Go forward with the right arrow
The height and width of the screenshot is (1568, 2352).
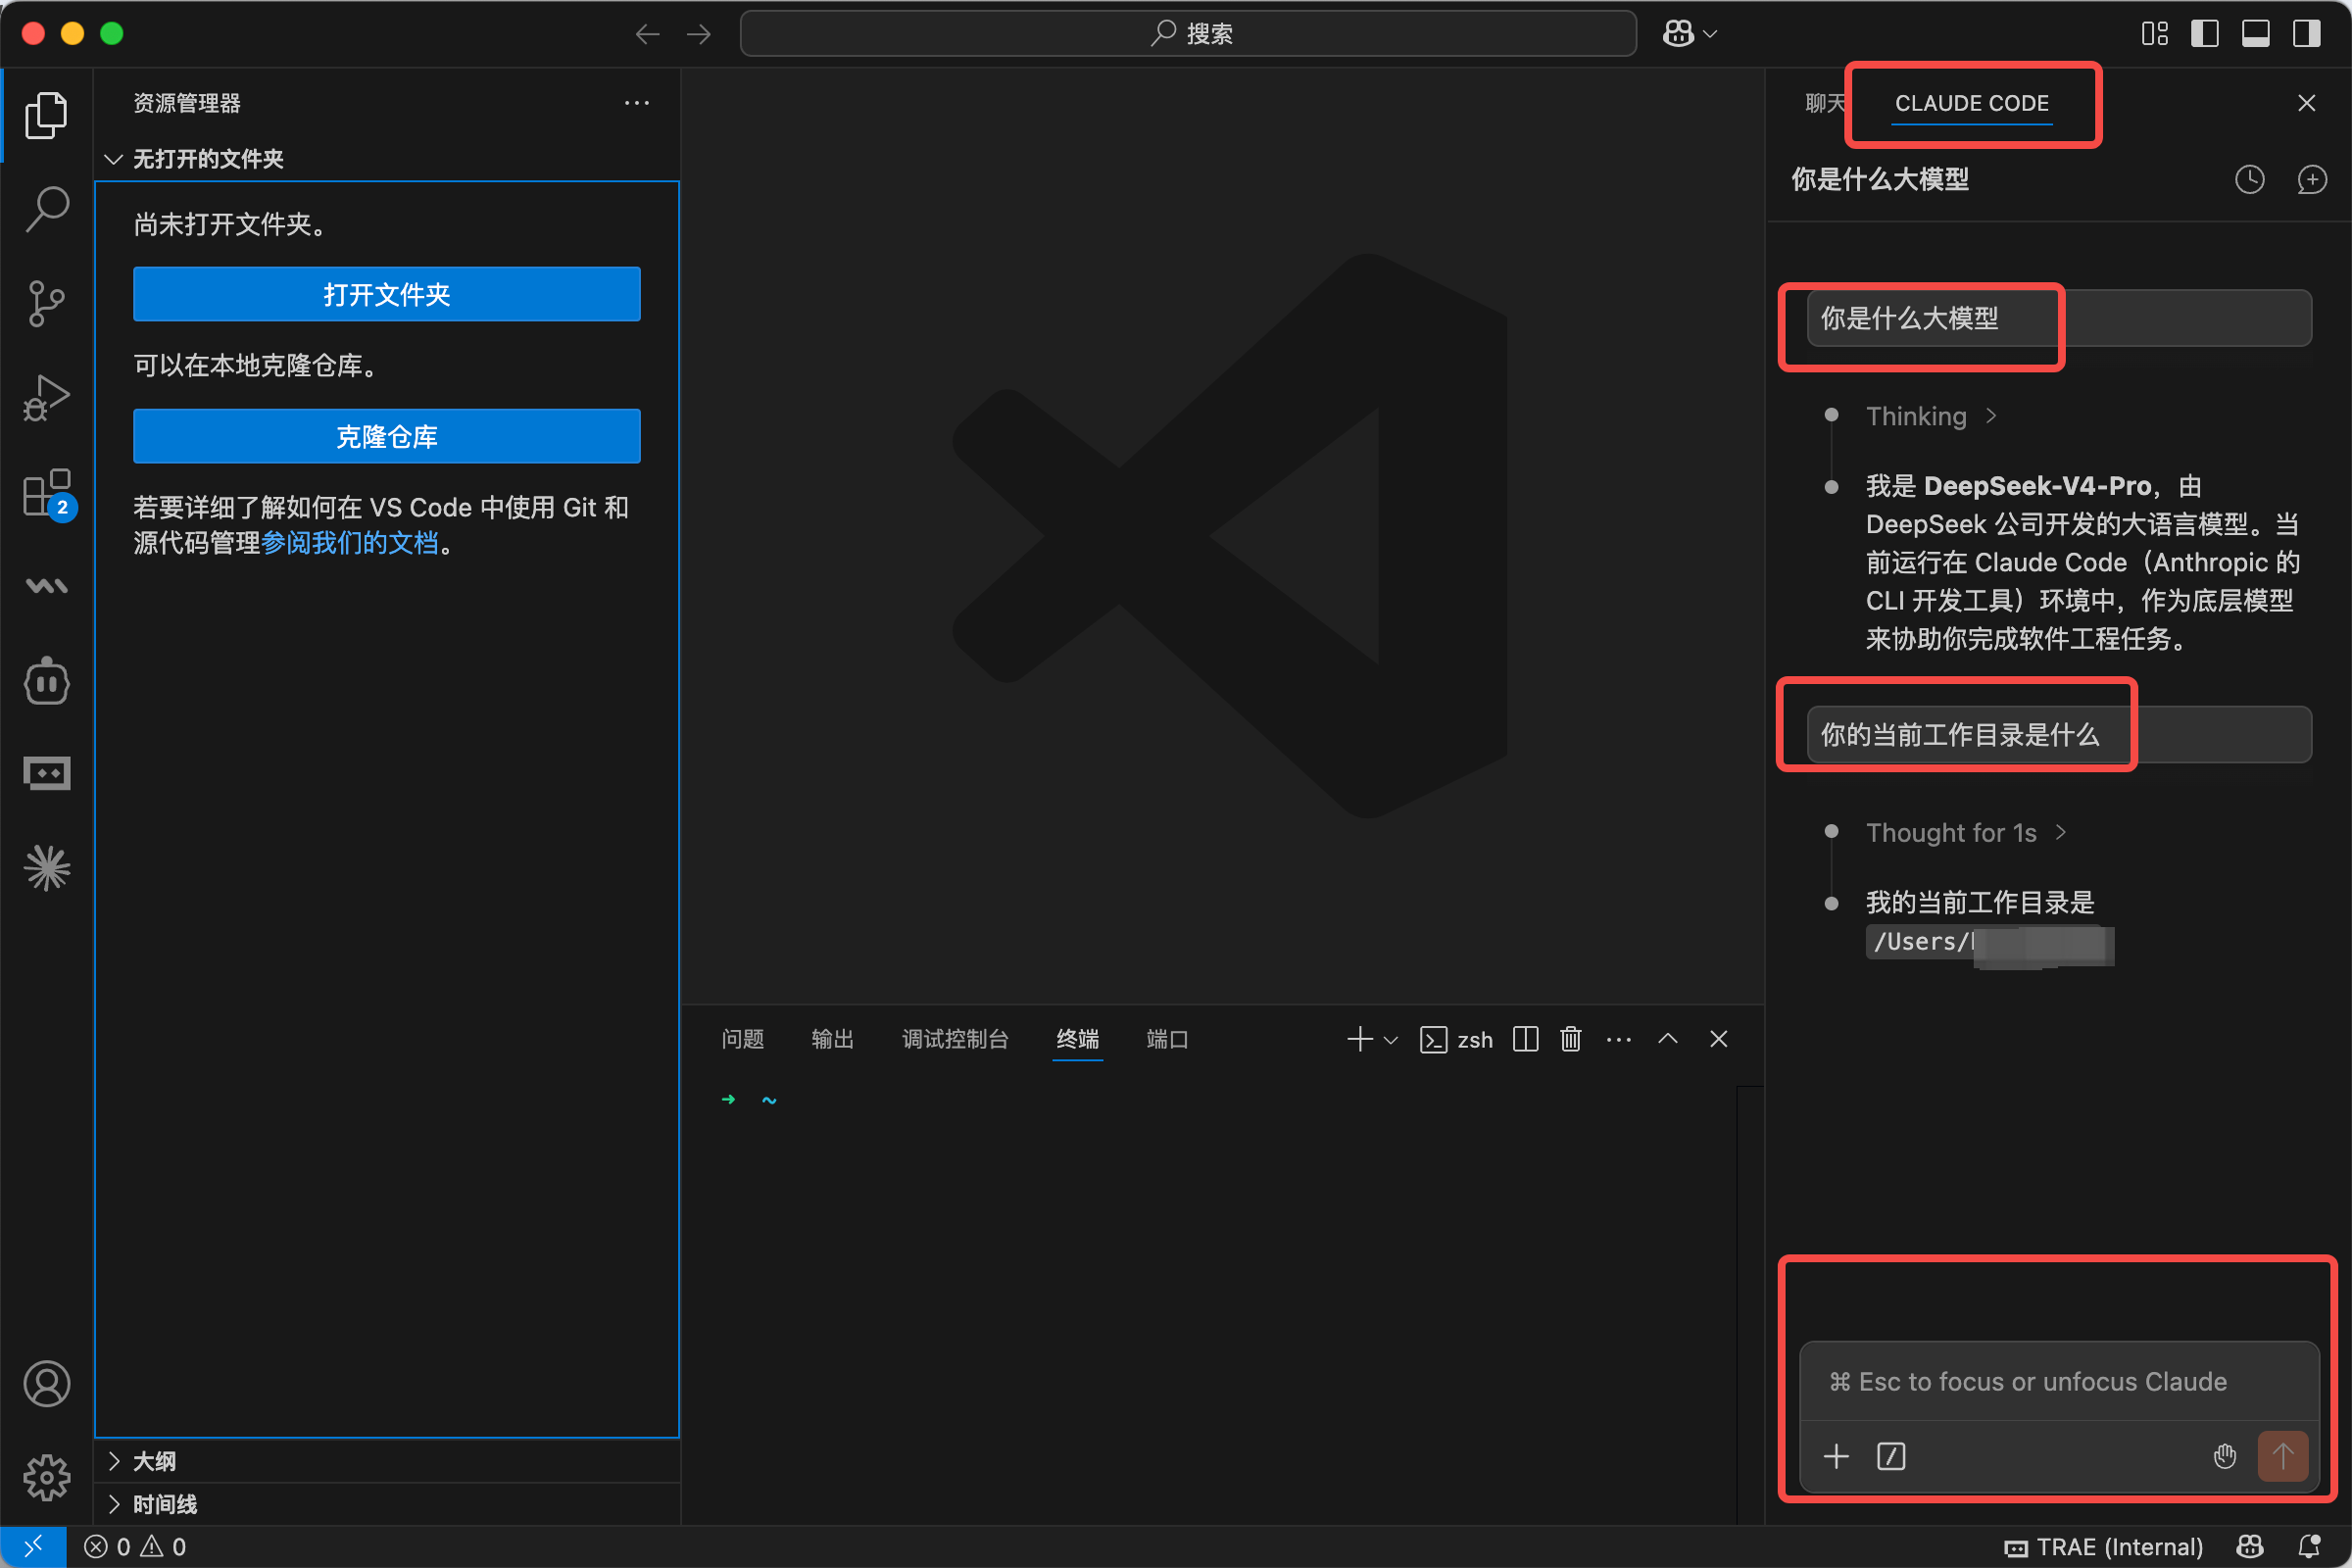coord(699,34)
